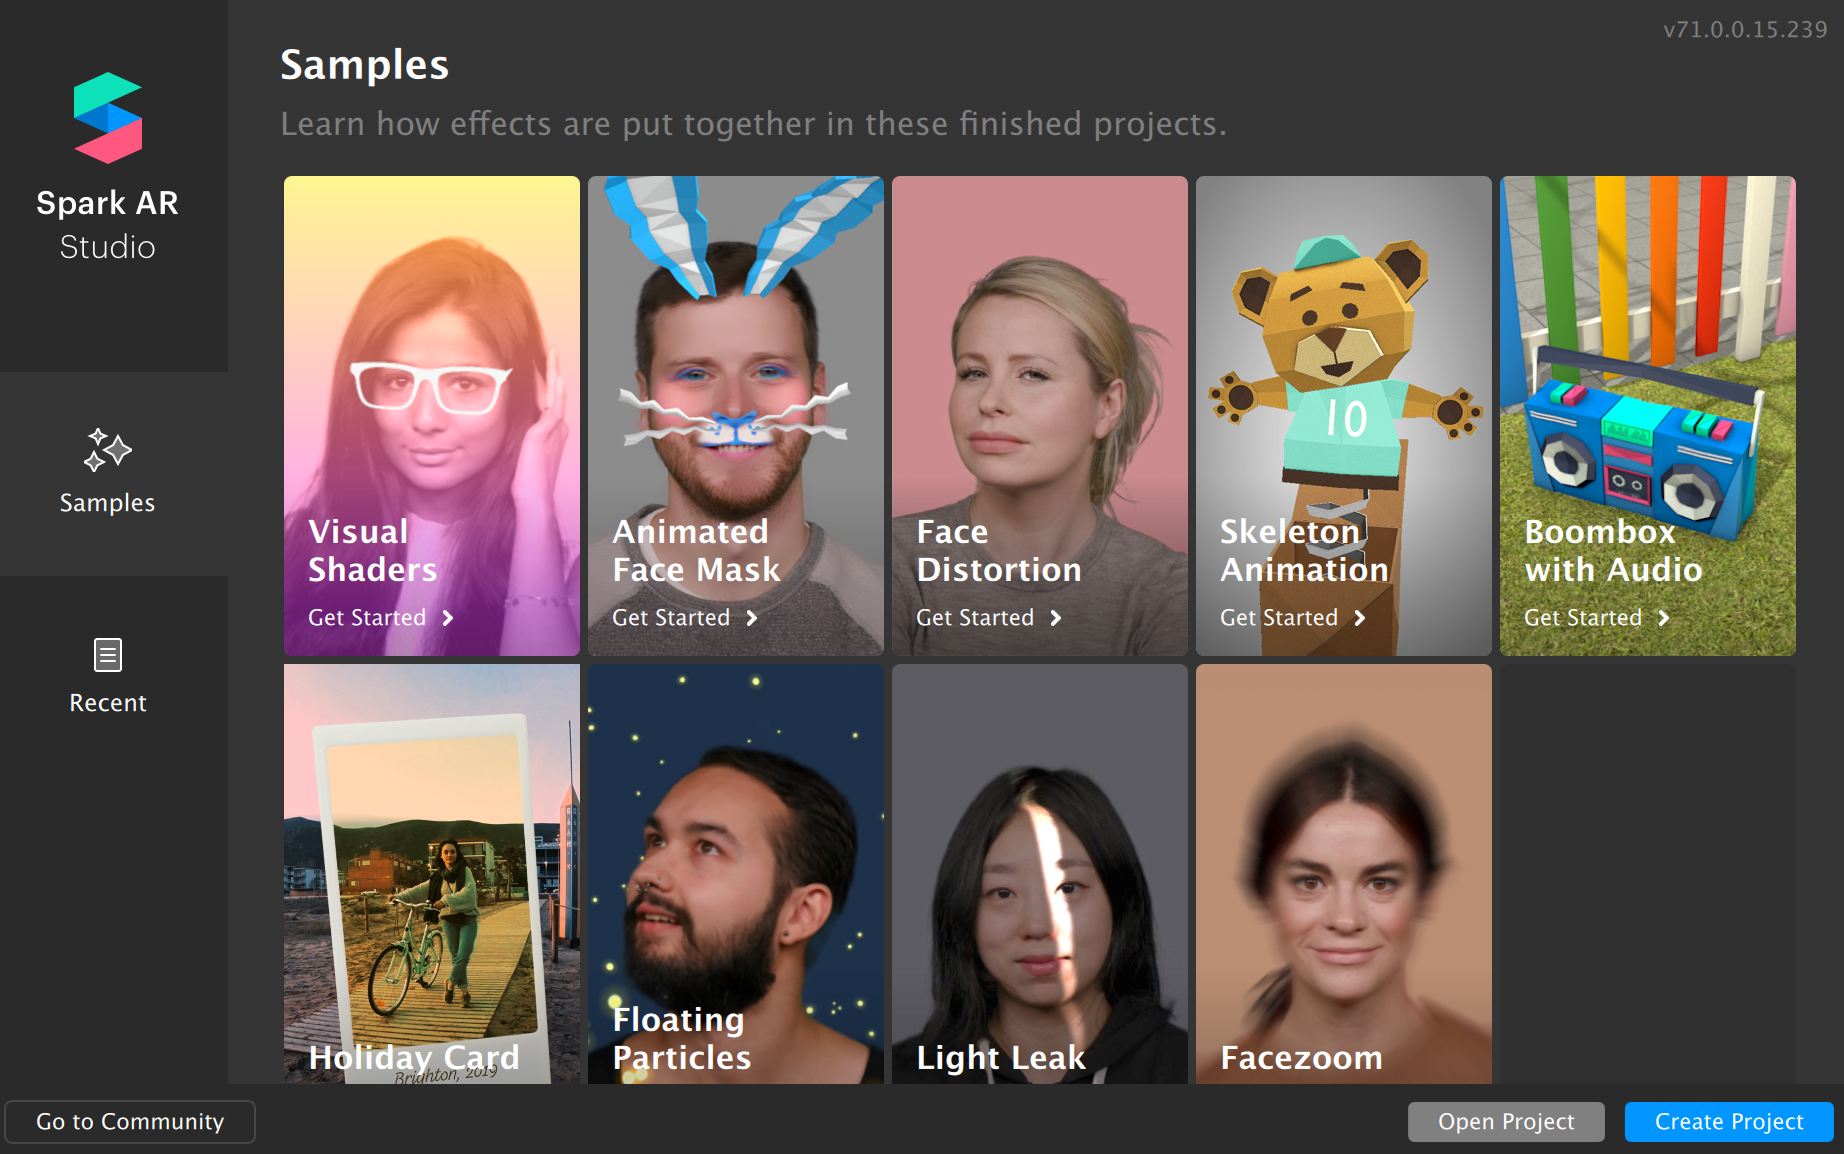1844x1154 pixels.
Task: Click the Skeleton Animation Get Started arrow
Action: 1360,618
